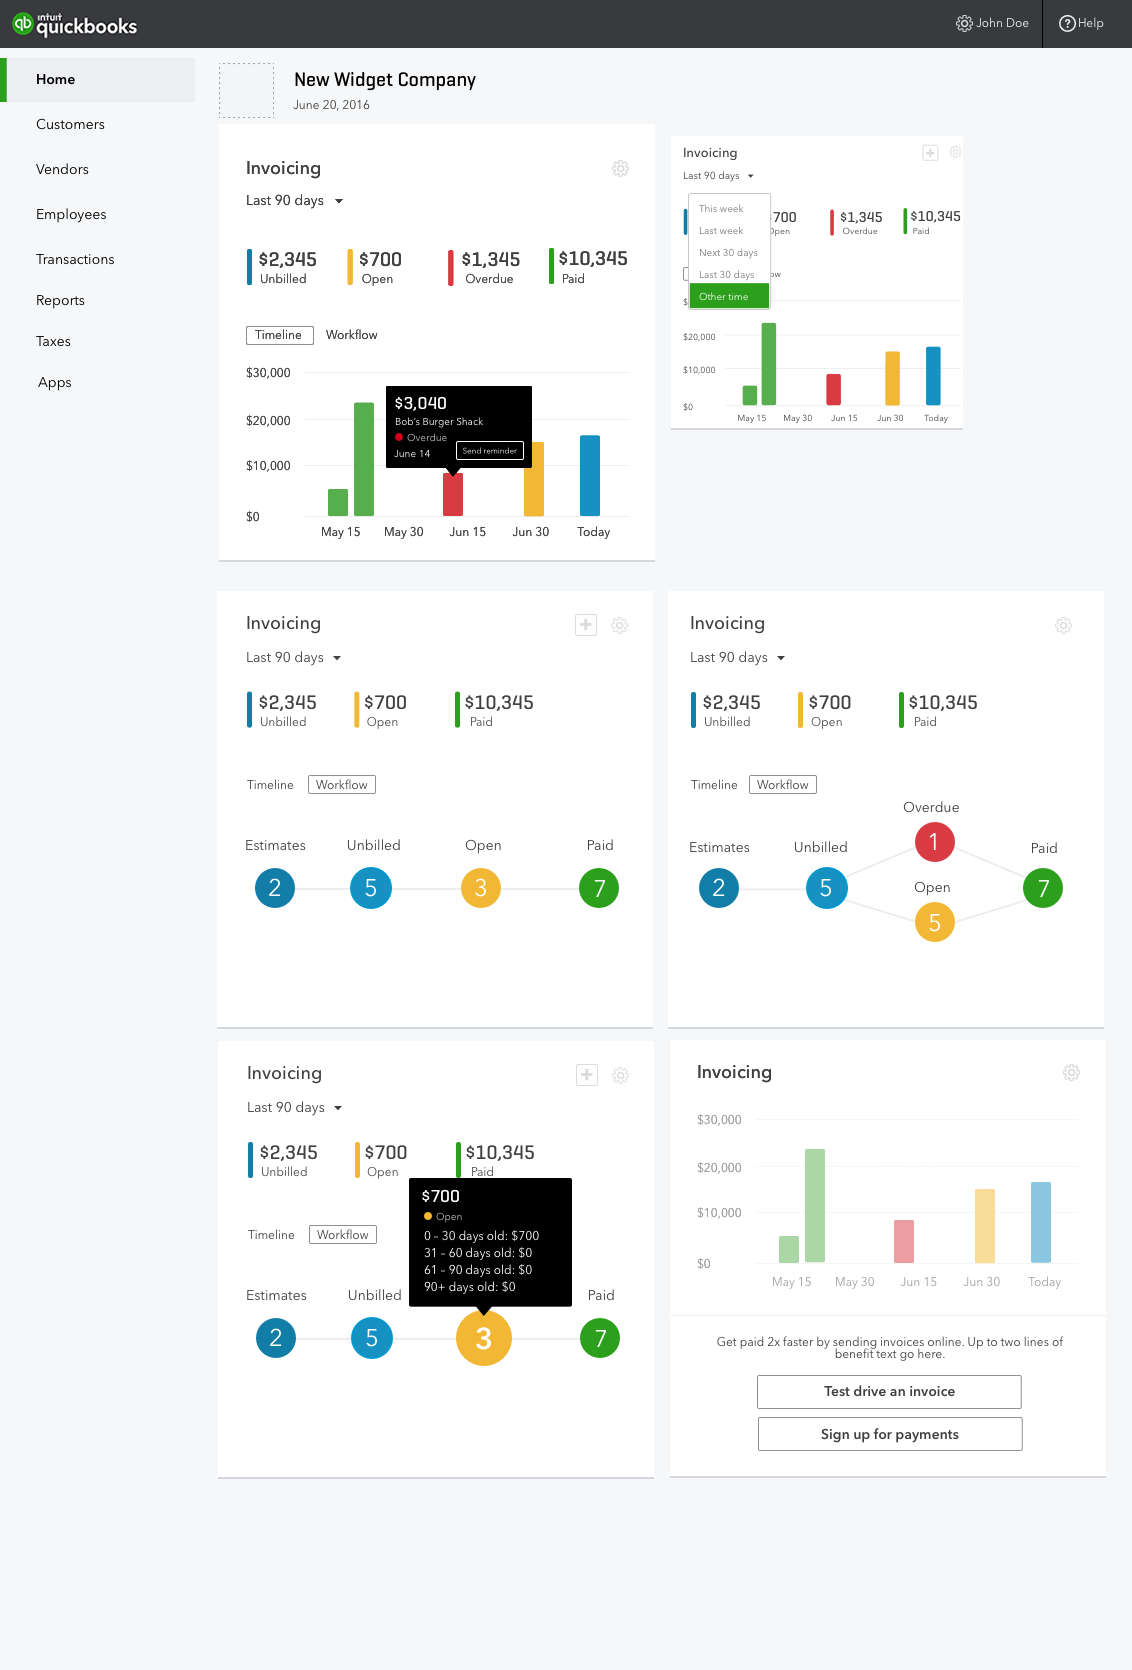The image size is (1132, 1670).
Task: Open Customers in the sidebar
Action: click(x=70, y=124)
